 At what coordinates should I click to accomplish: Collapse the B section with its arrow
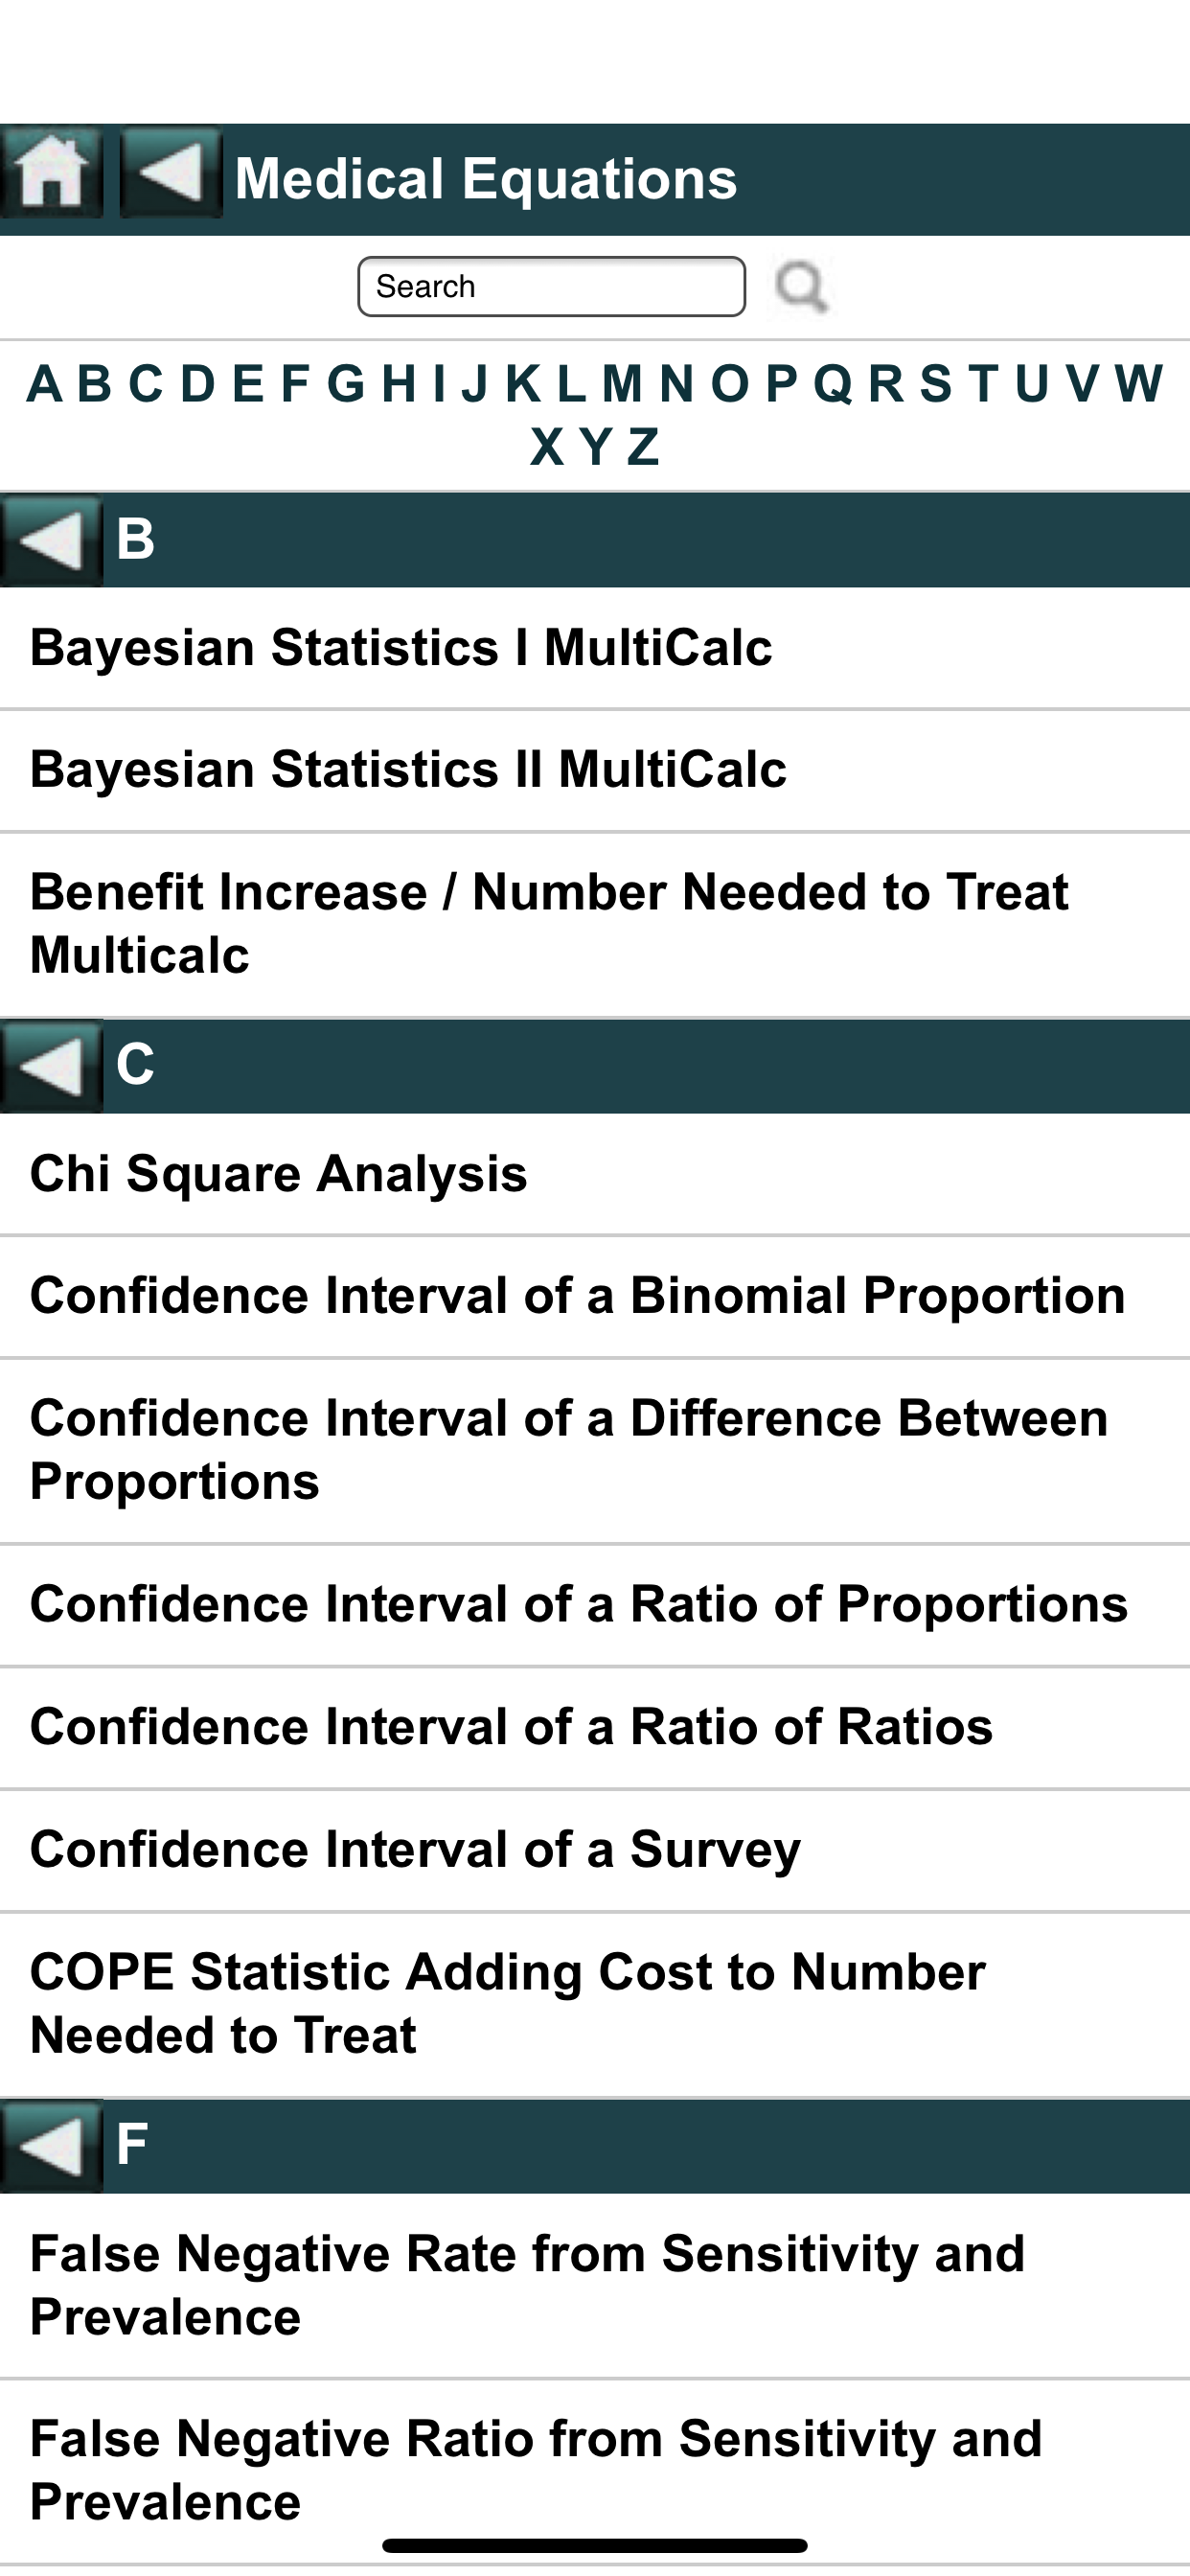coord(50,541)
